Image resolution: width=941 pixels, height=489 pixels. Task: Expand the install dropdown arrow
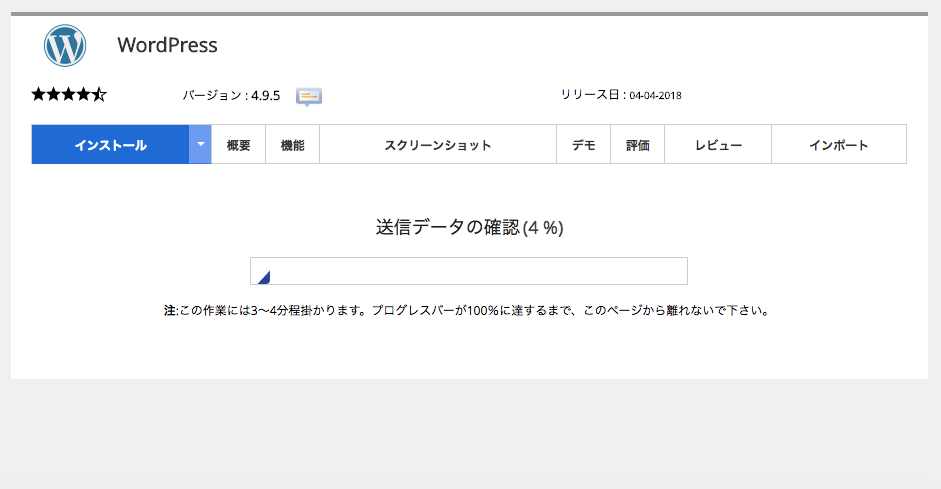200,145
